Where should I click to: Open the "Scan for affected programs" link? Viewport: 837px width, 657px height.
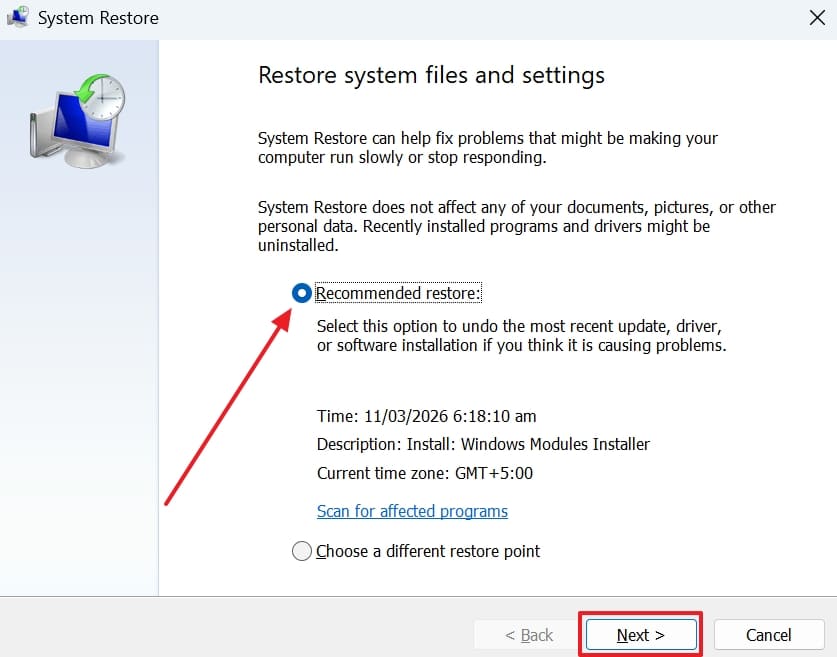coord(412,511)
